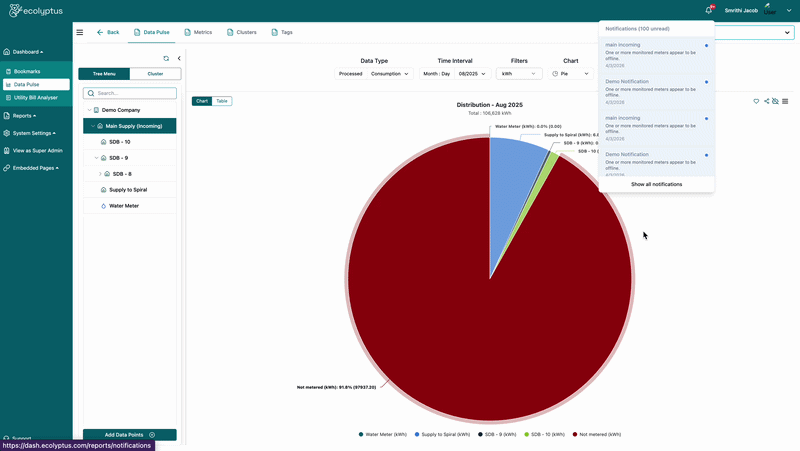Click the Not metered legend swatch
Screen dimensions: 800x451
pos(575,435)
